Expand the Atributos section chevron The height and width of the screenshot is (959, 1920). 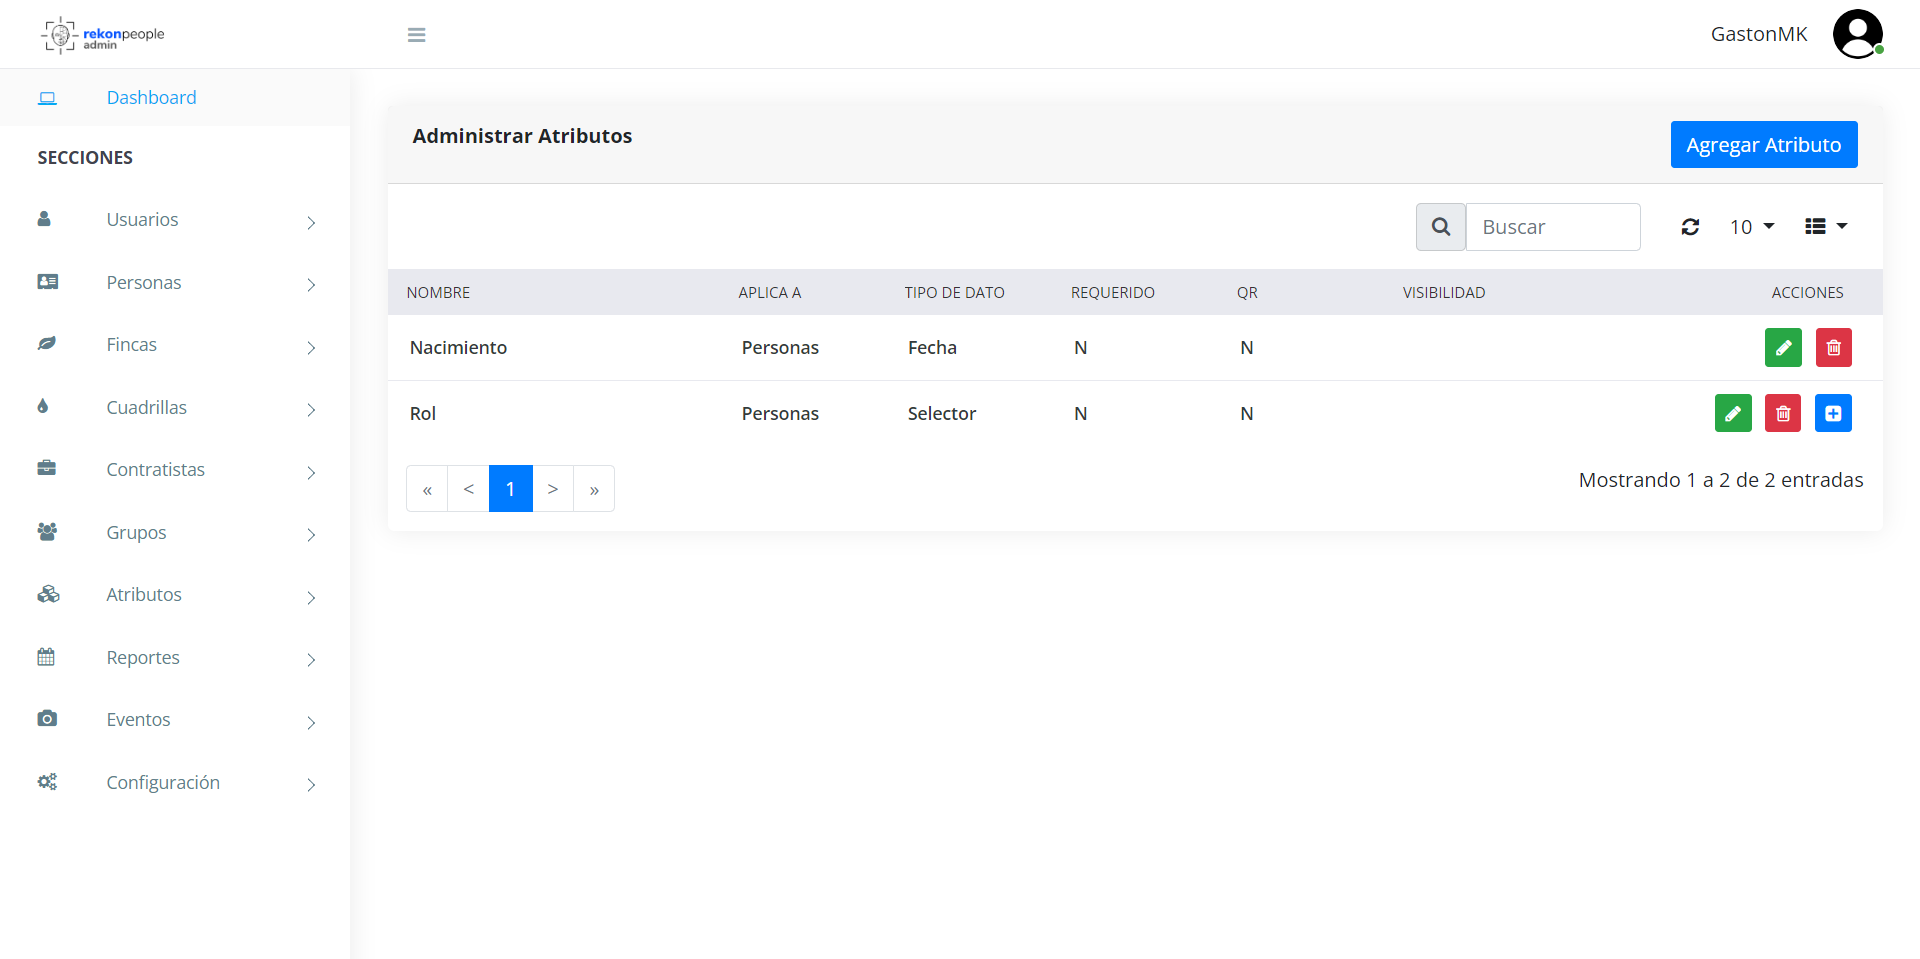pyautogui.click(x=311, y=597)
